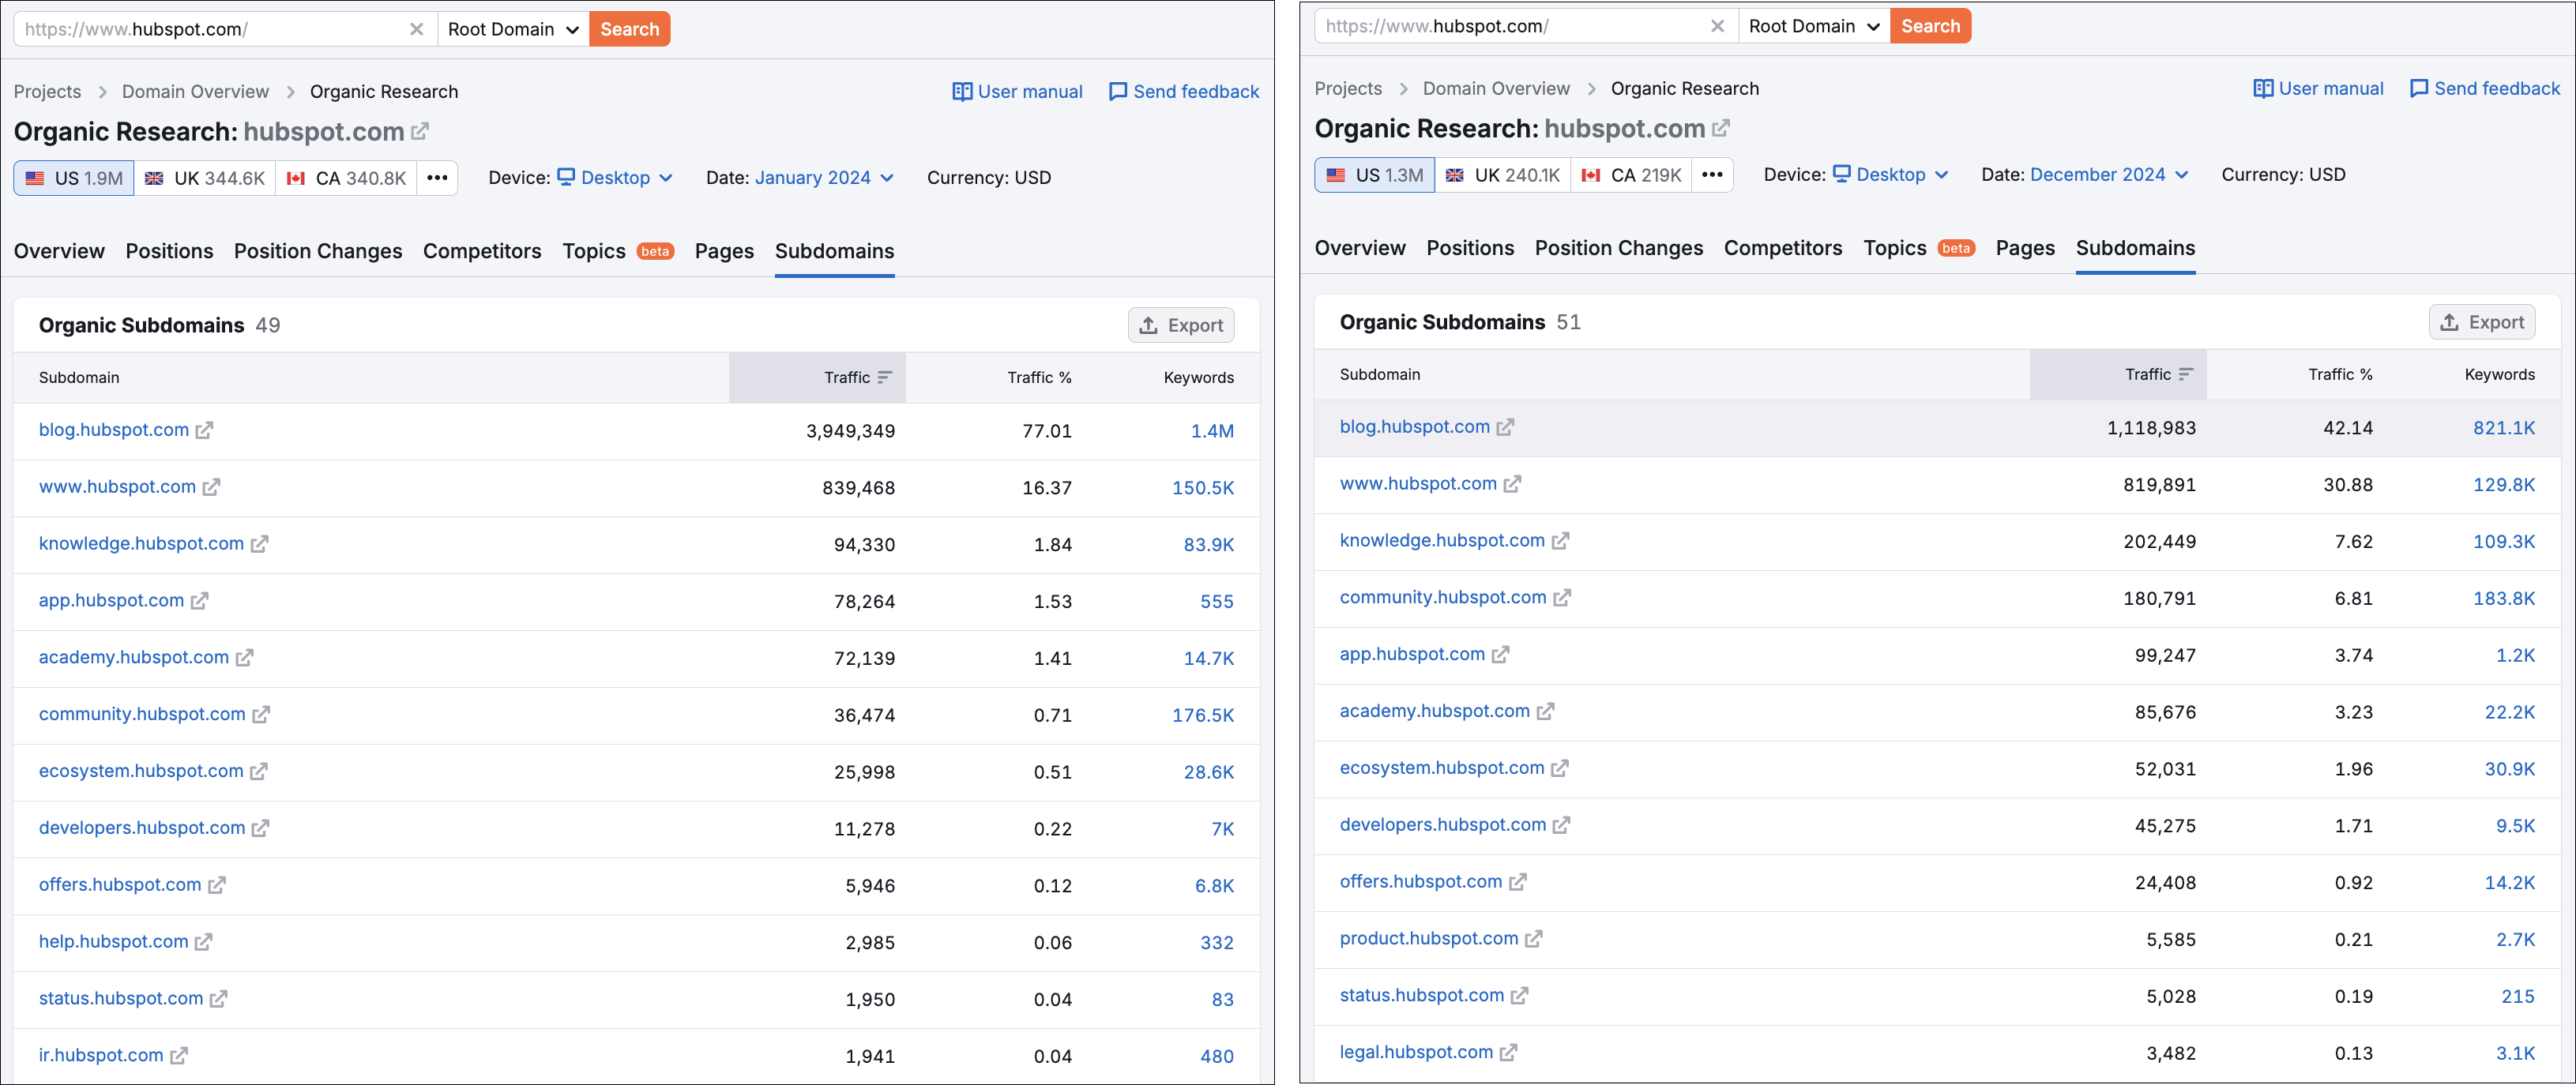Clear the URL field in left panel
This screenshot has height=1085, width=2576.
(x=416, y=29)
